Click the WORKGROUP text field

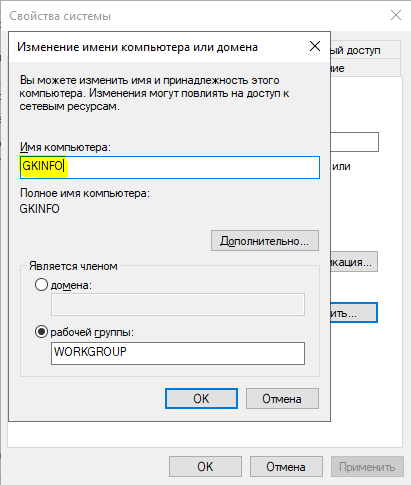(178, 353)
